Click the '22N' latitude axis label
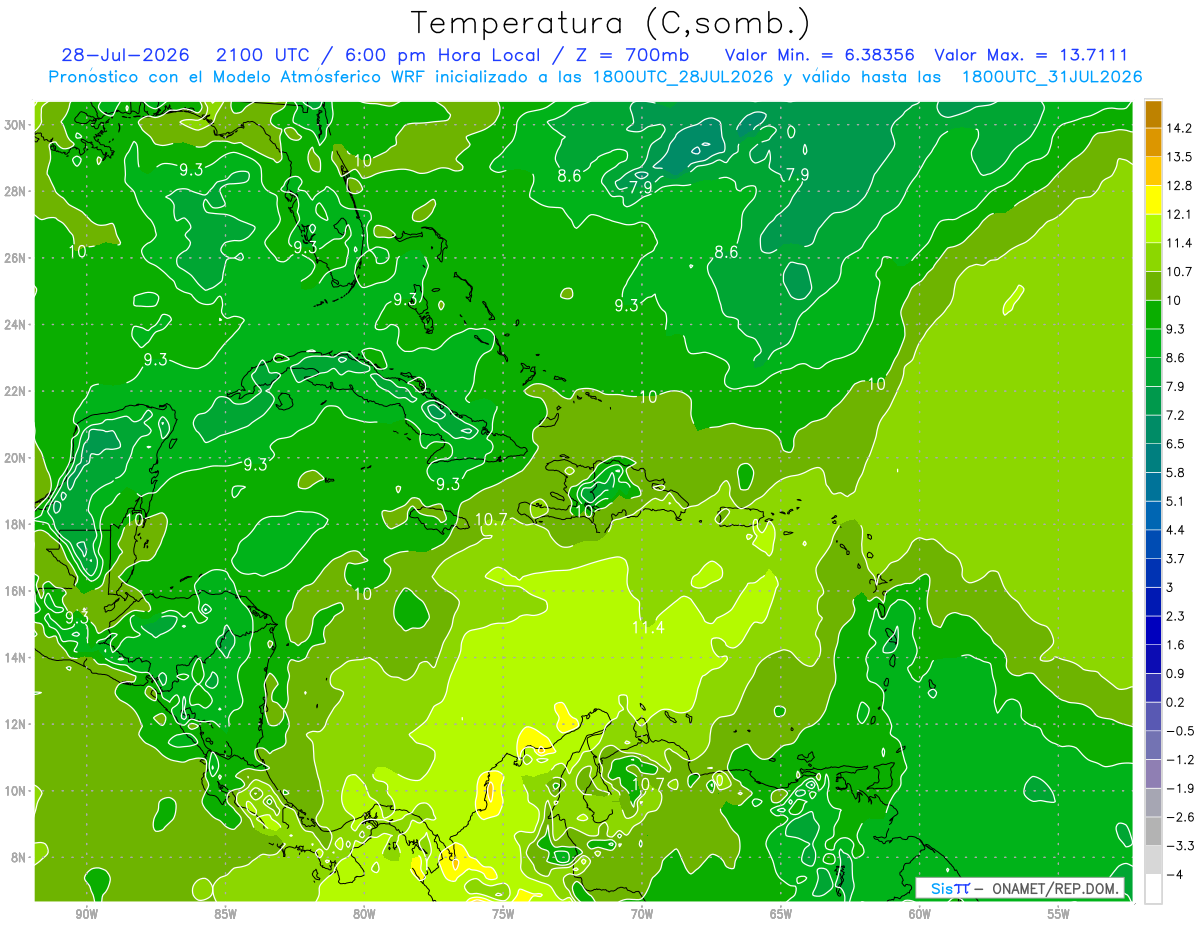Screen dimensions: 1200x927 [x=15, y=391]
